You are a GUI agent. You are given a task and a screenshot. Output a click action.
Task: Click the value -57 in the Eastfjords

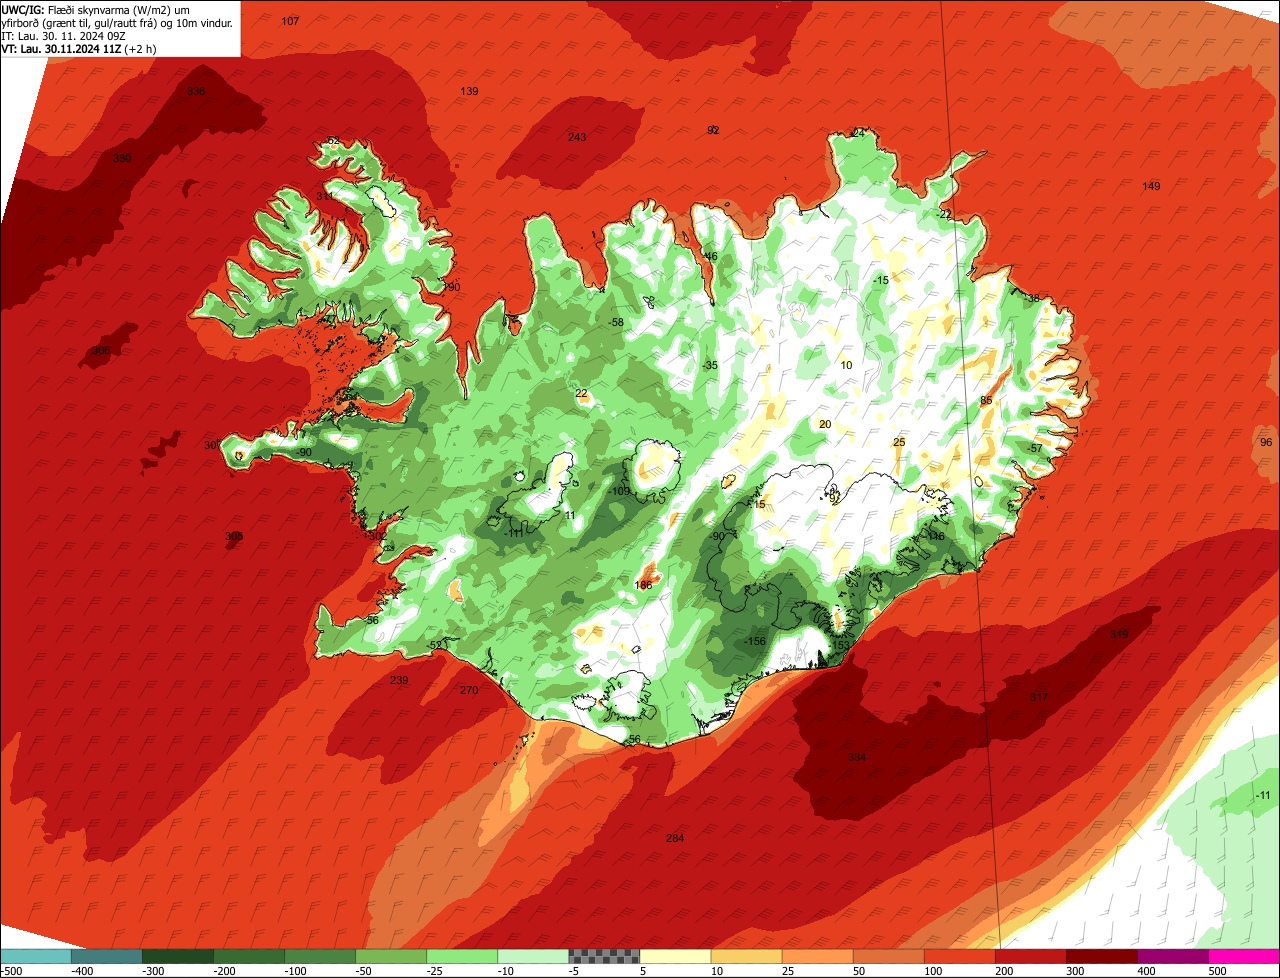coord(1034,448)
